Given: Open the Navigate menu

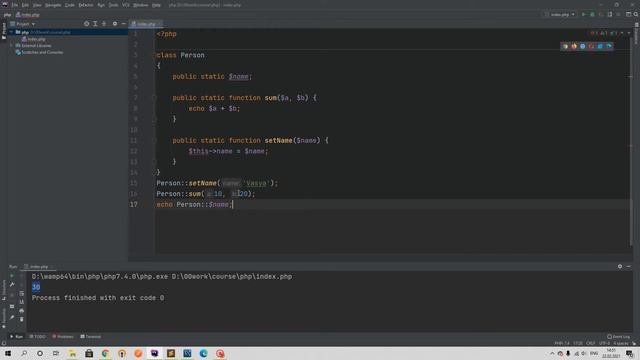Looking at the screenshot, I should (53, 5).
